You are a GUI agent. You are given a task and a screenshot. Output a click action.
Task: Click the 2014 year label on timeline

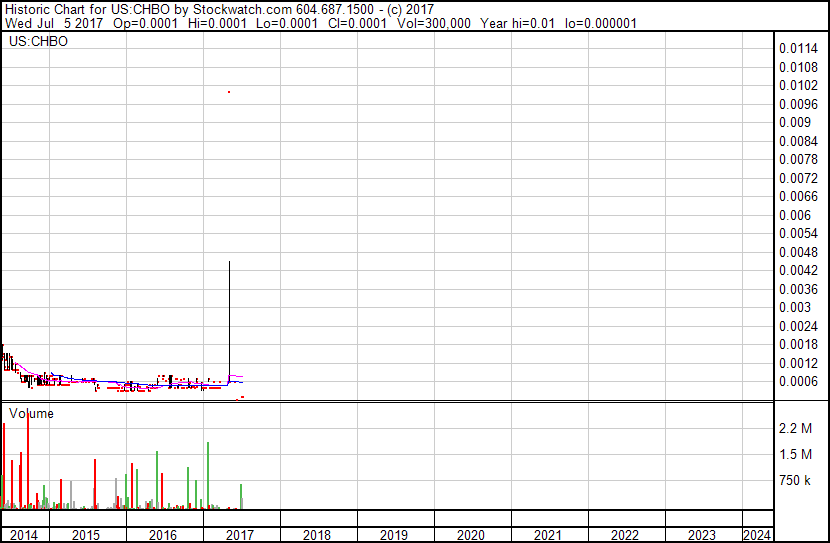click(x=24, y=535)
